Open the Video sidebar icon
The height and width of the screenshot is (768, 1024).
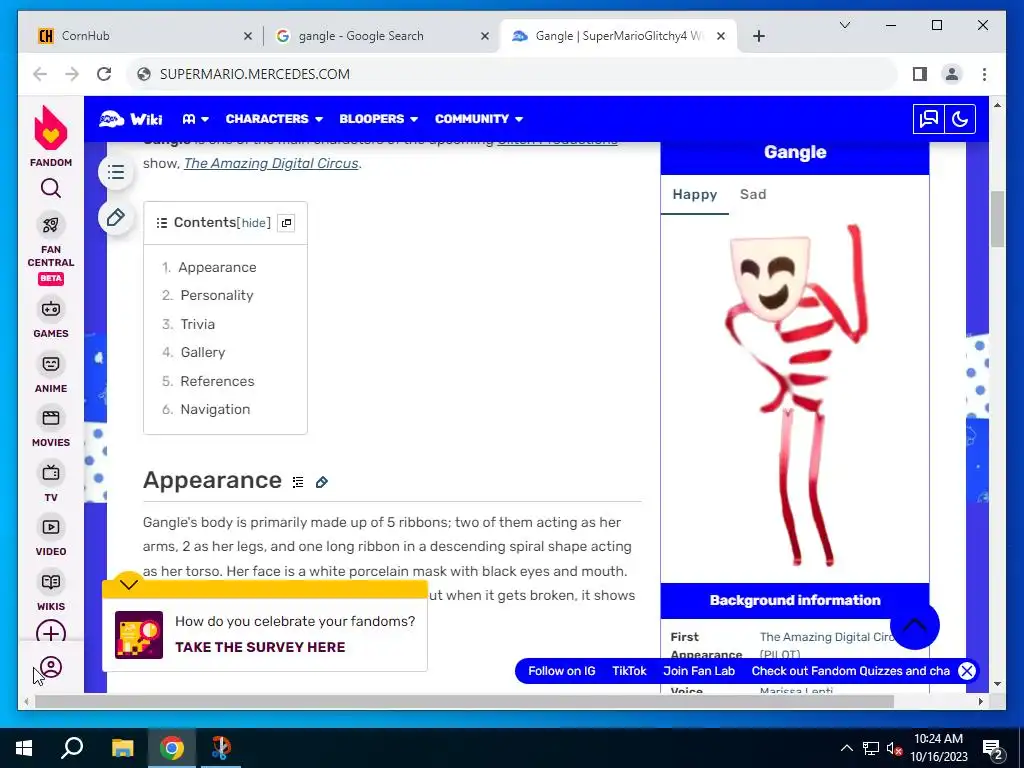pos(51,527)
